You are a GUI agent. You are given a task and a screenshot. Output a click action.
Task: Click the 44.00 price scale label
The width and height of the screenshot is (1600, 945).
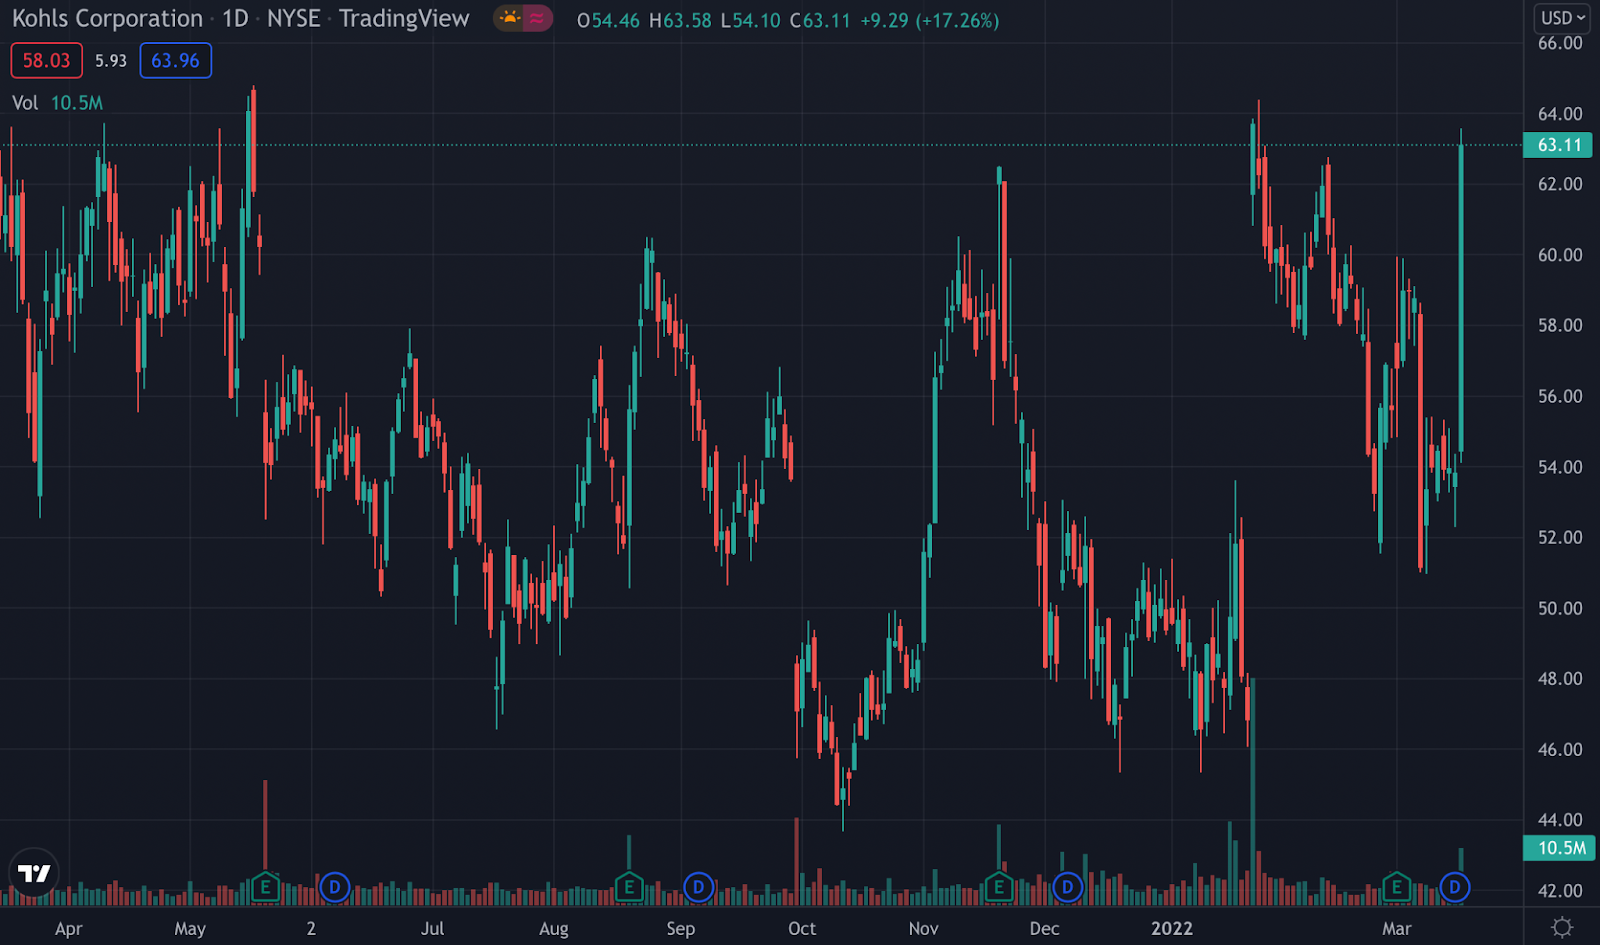(x=1560, y=820)
